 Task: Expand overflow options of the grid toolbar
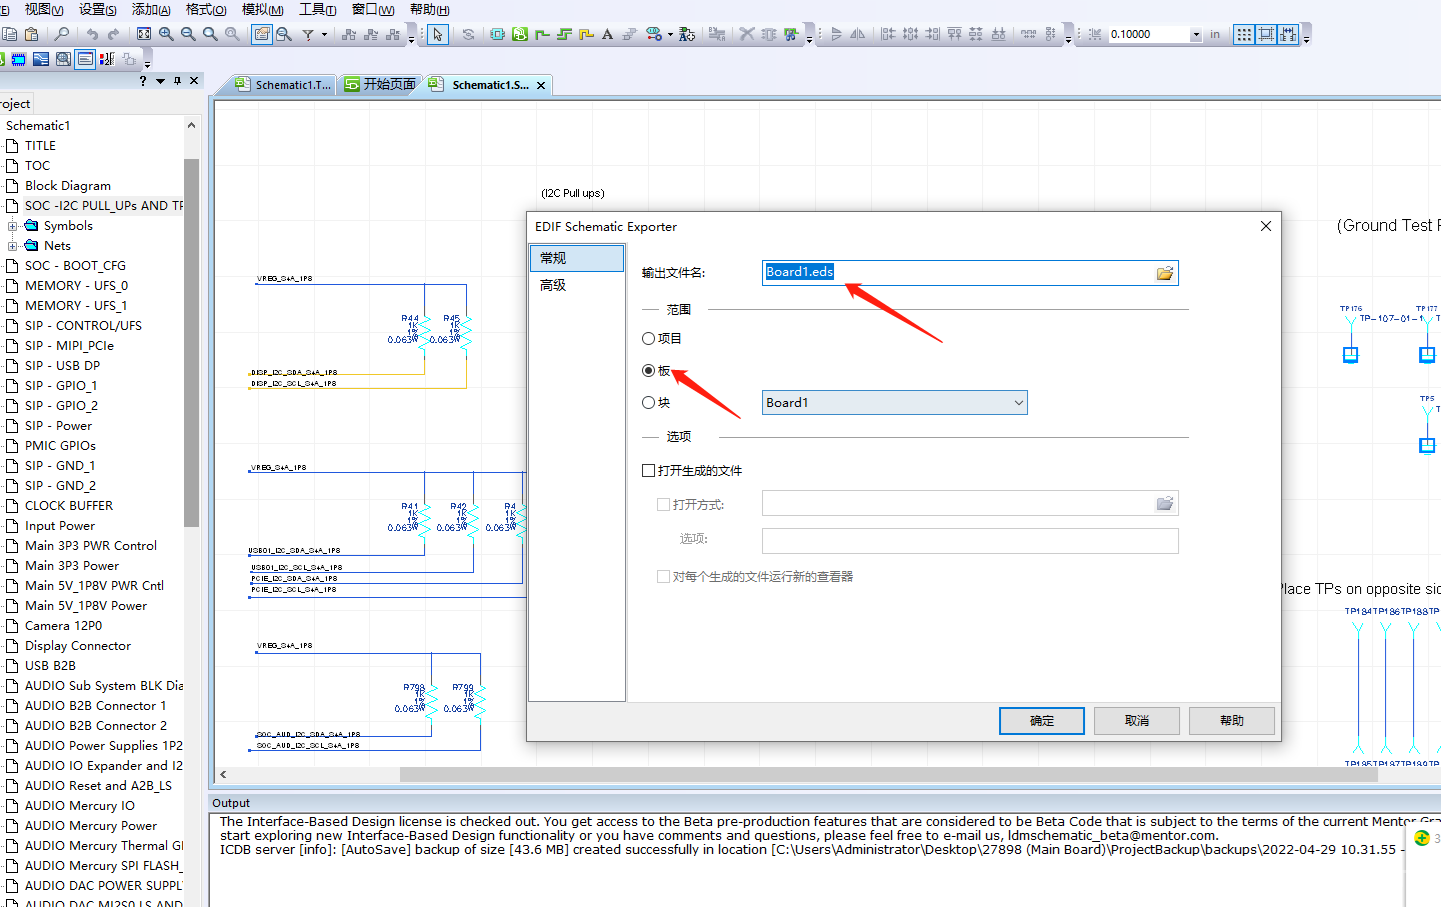coord(1306,38)
